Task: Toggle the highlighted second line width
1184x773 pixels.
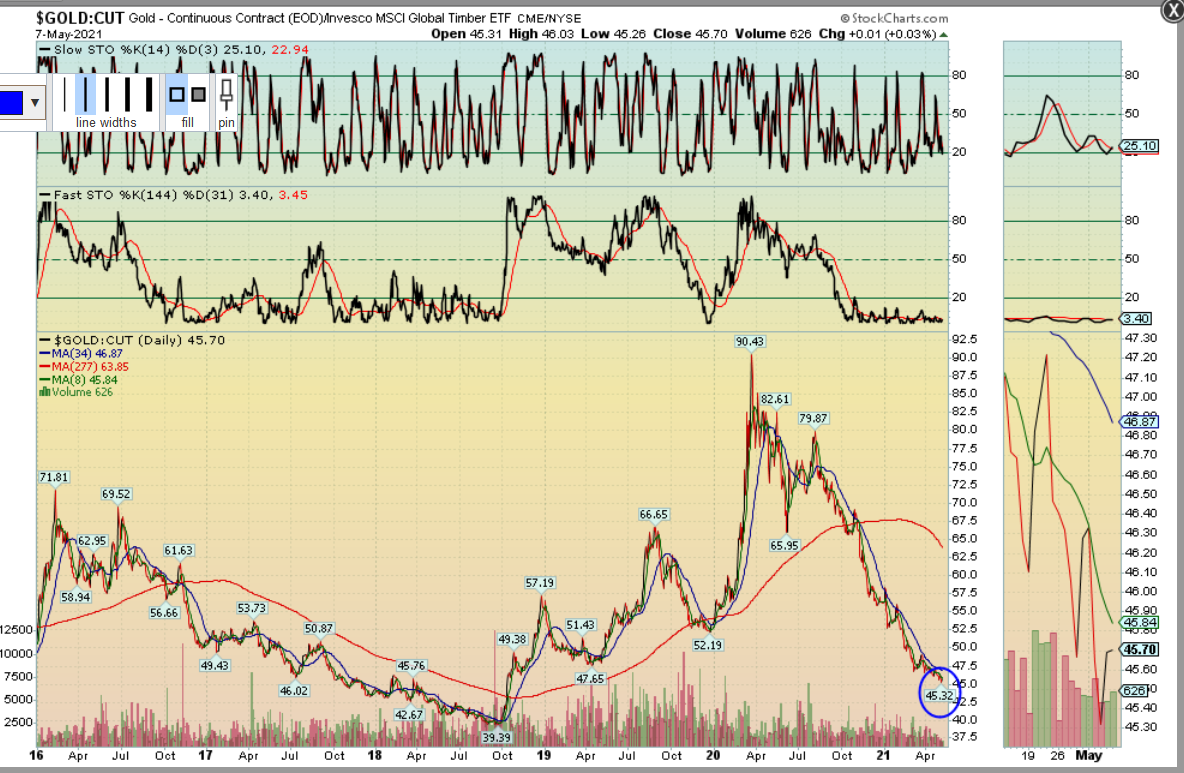Action: (x=86, y=93)
